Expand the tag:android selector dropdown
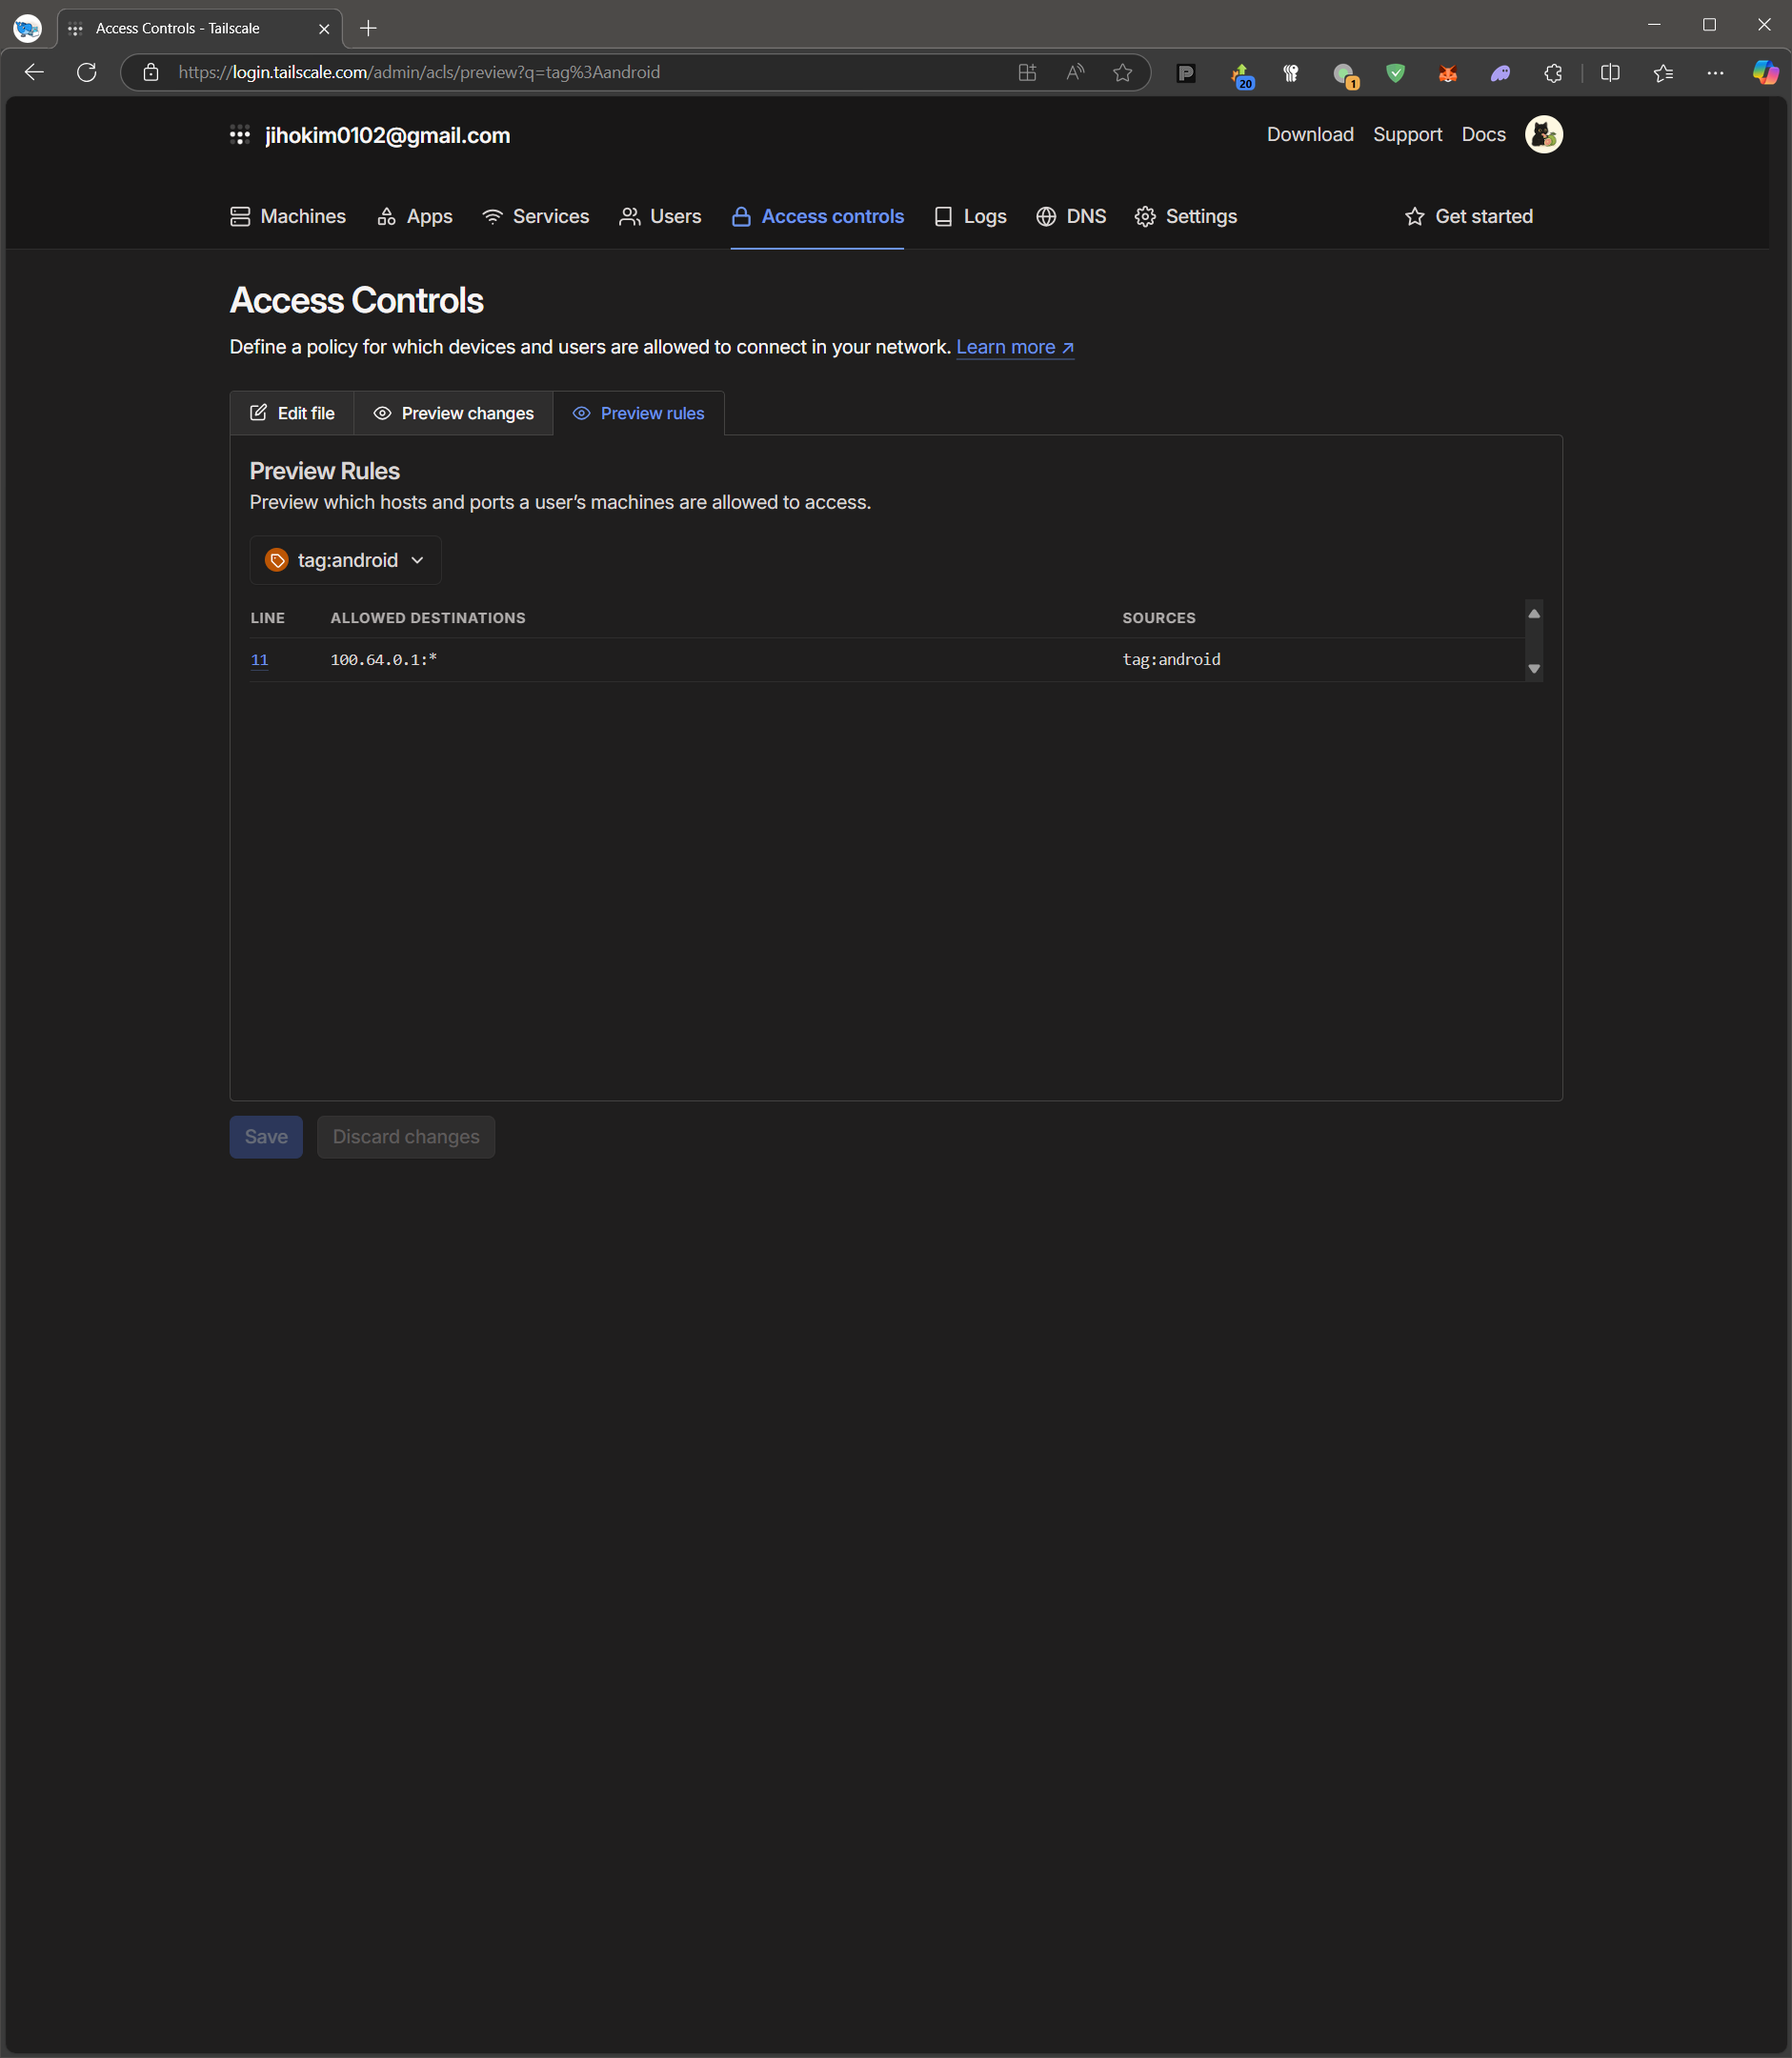Viewport: 1792px width, 2058px height. (x=345, y=560)
